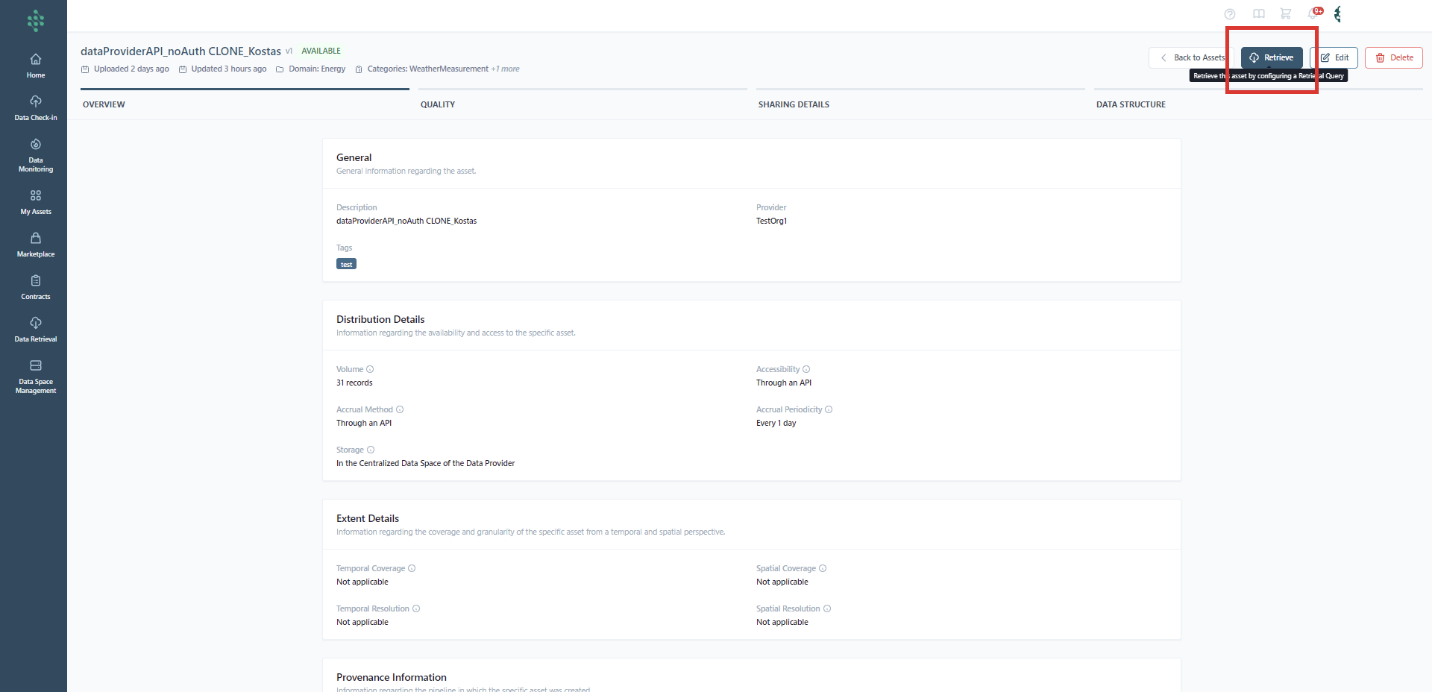Open Data Space Management in sidebar
The image size is (1432, 692).
36,376
